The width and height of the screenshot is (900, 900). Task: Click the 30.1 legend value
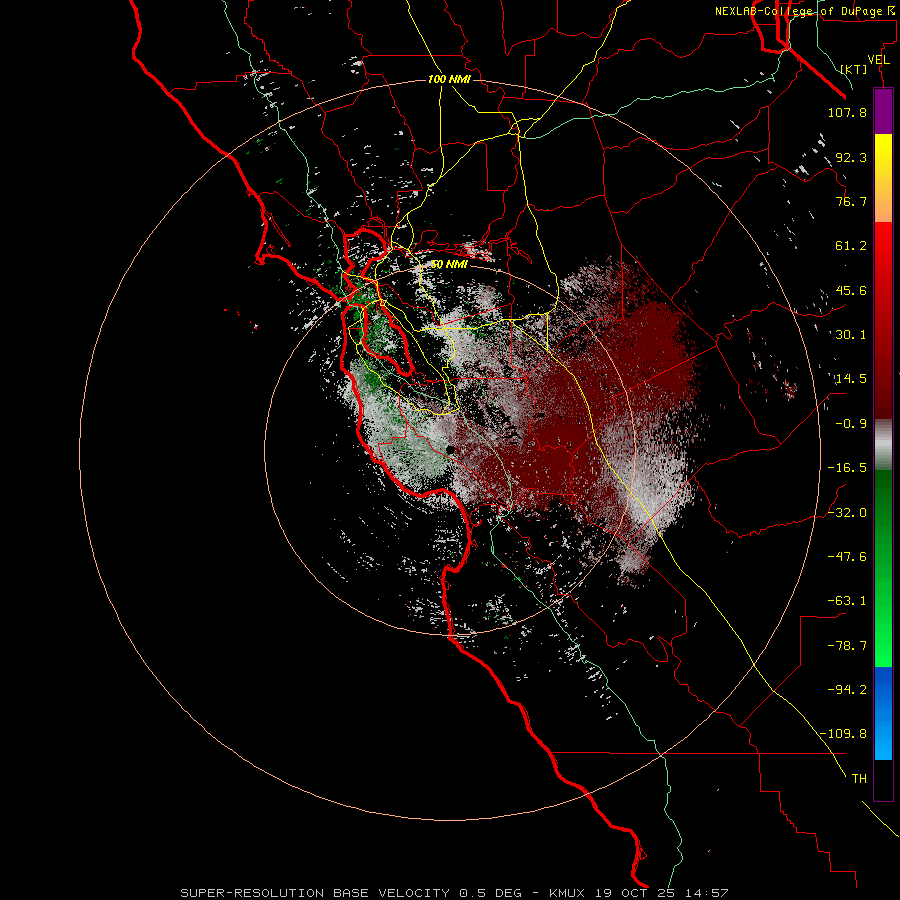(x=851, y=335)
